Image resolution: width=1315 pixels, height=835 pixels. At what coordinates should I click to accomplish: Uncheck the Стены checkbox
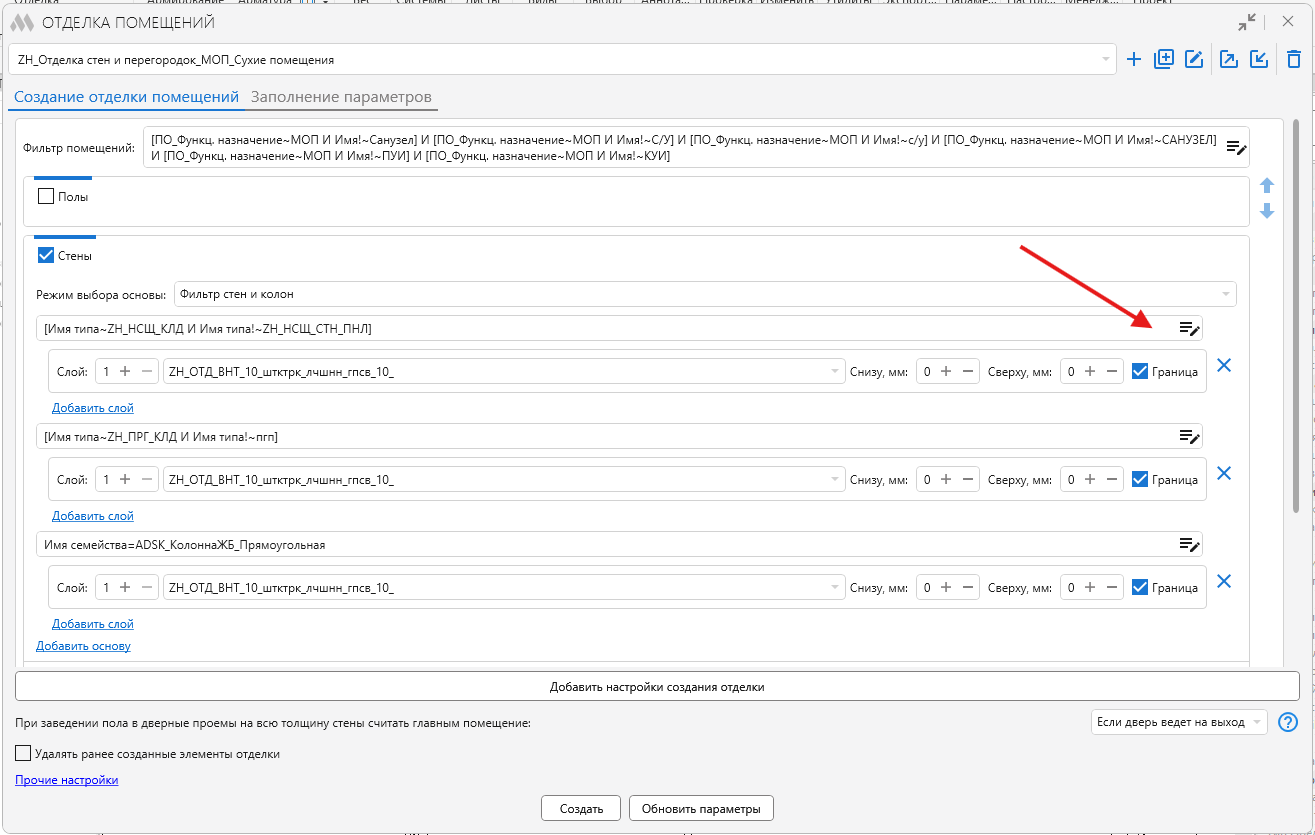pyautogui.click(x=46, y=255)
